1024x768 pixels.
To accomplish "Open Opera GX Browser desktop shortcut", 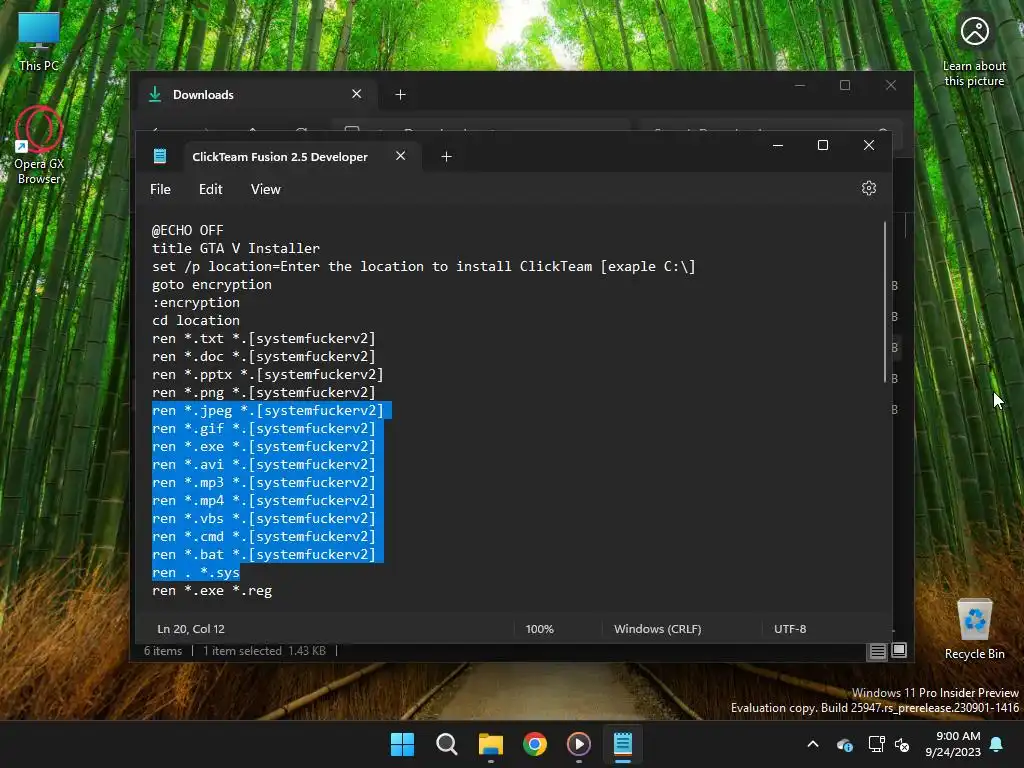I will 39,145.
